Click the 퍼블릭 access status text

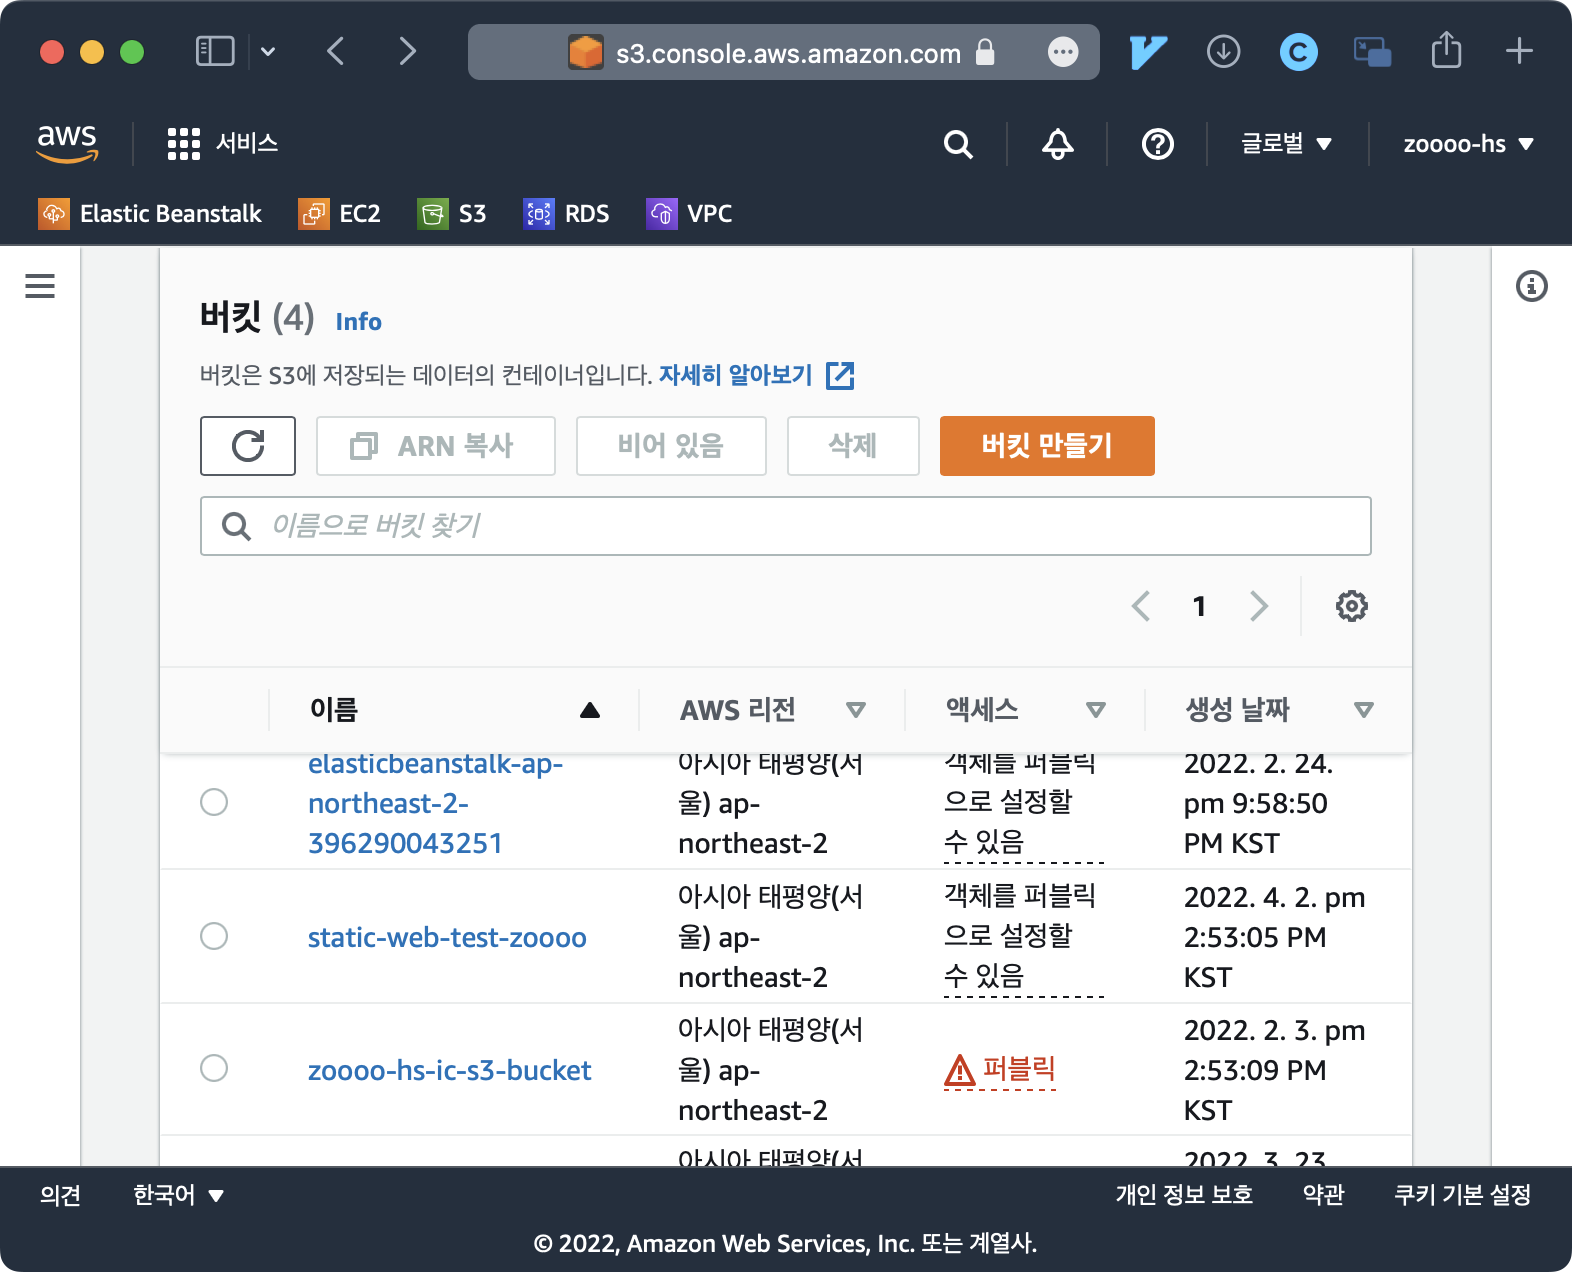(1019, 1069)
